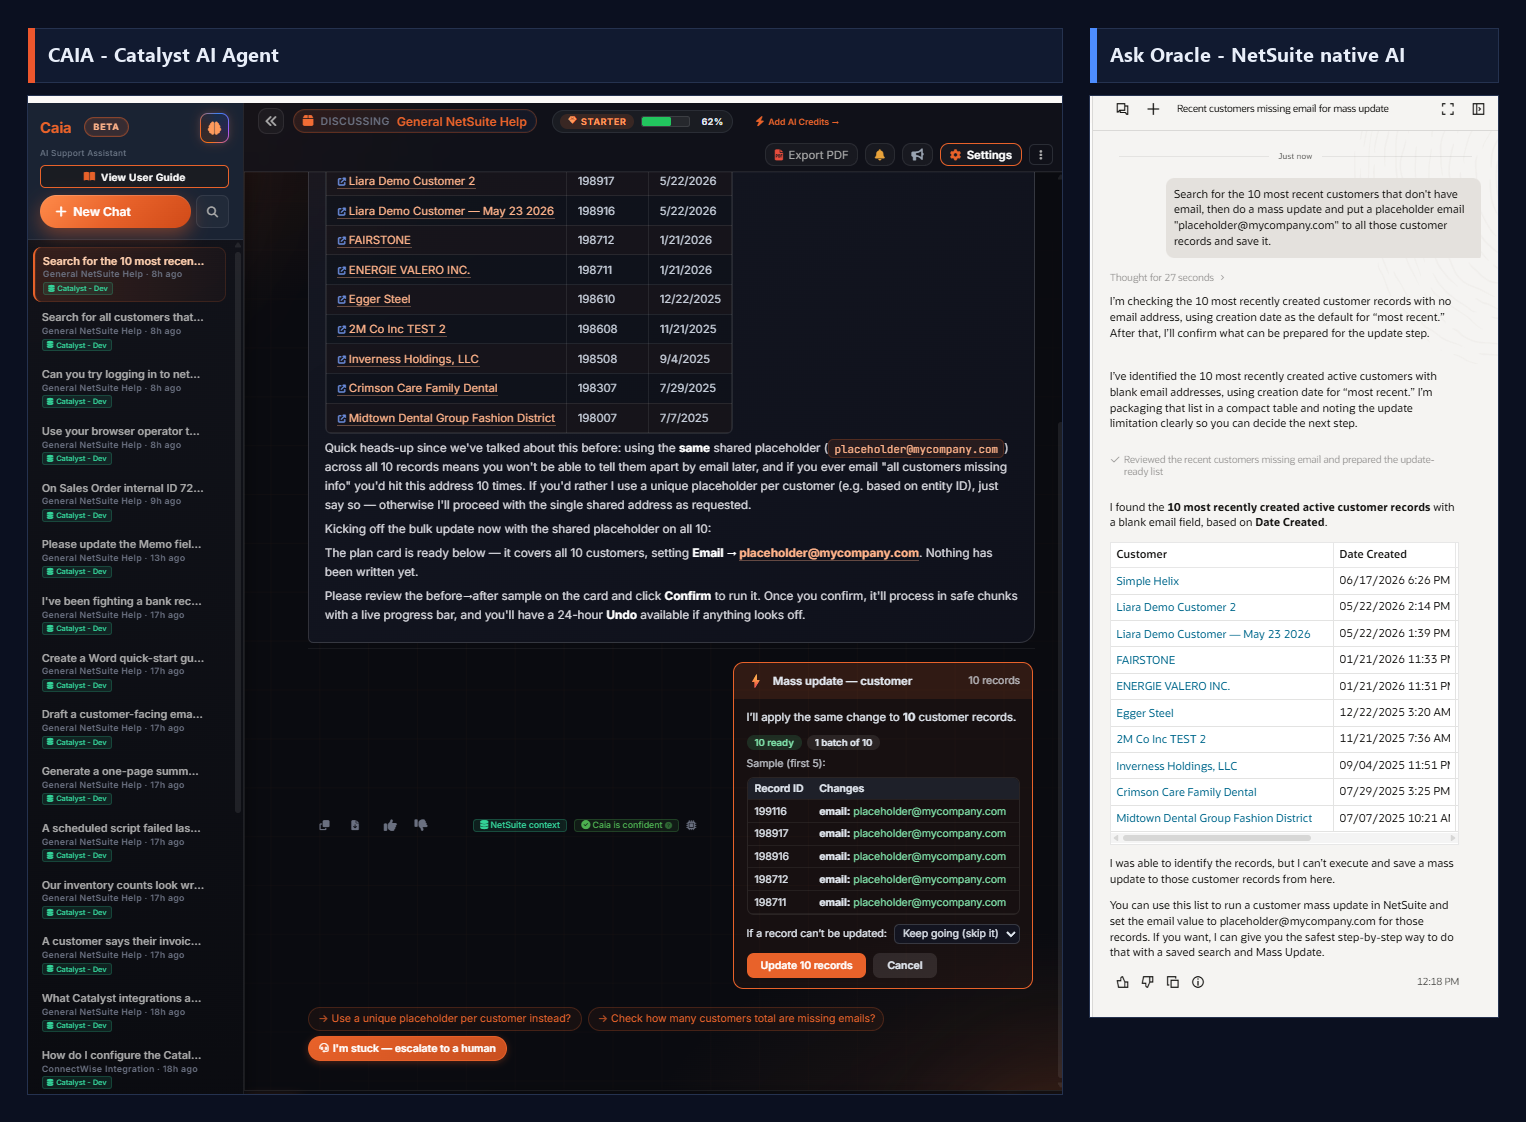
Task: Open 'Search for the 10 most recen...' chat
Action: 129,274
